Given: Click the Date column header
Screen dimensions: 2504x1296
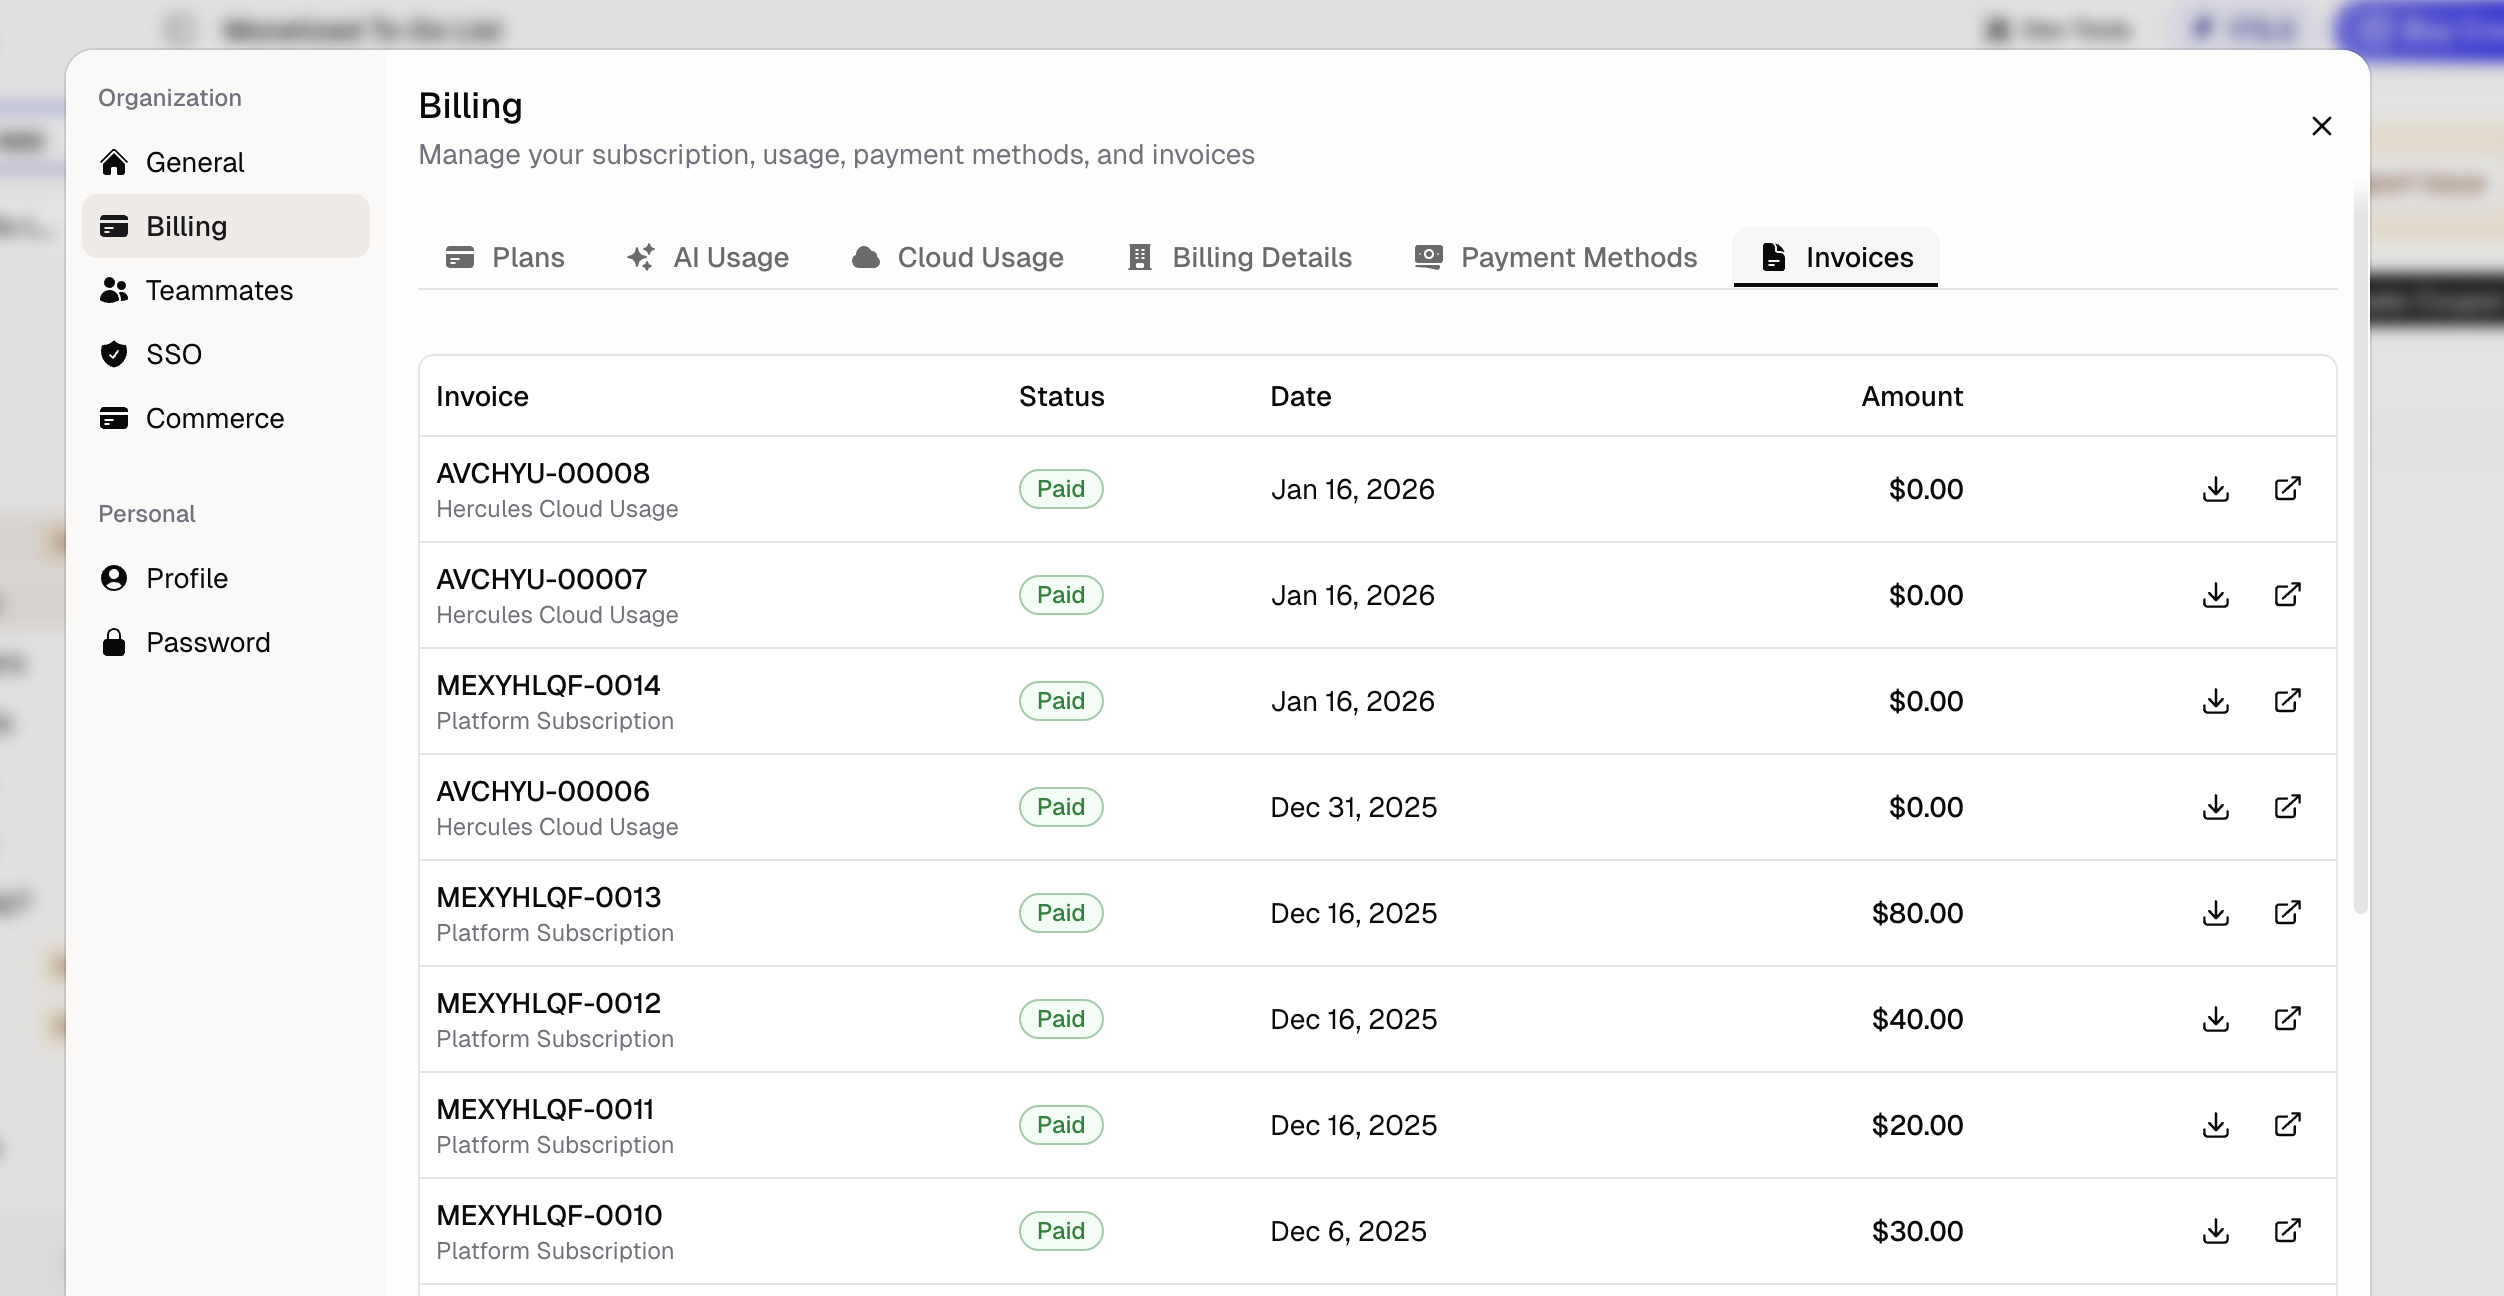Looking at the screenshot, I should coord(1300,396).
